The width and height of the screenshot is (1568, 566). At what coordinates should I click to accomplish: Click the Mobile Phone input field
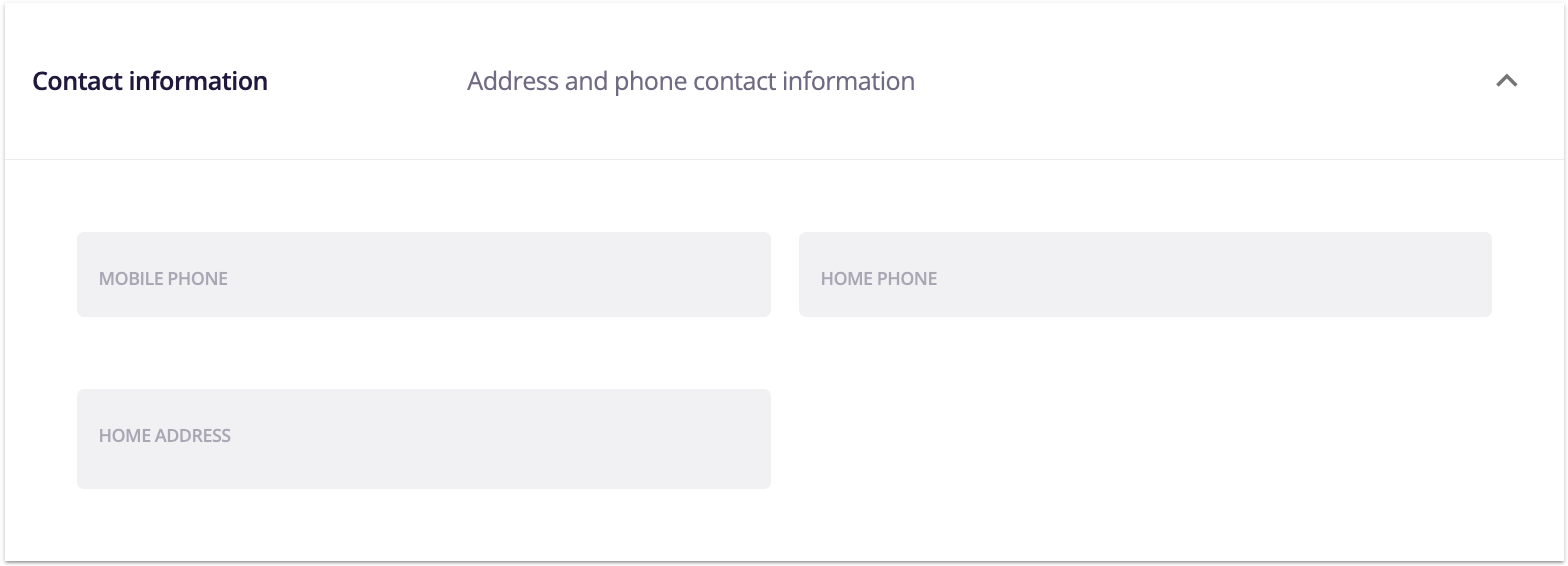coord(423,275)
